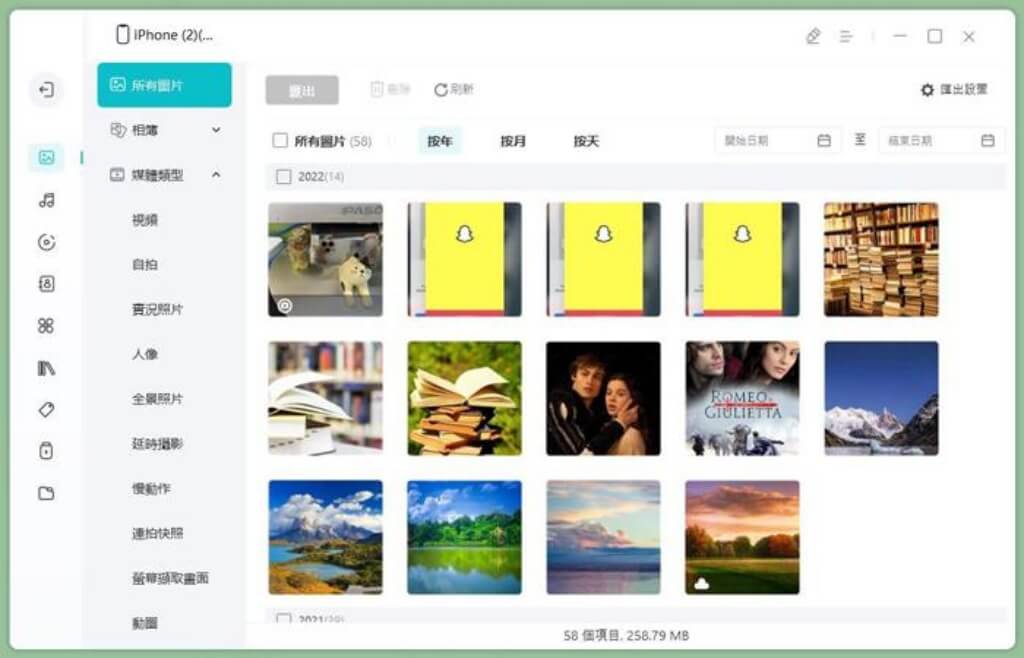Click the cloud badge on sunset meadow thumbnail

pos(702,583)
